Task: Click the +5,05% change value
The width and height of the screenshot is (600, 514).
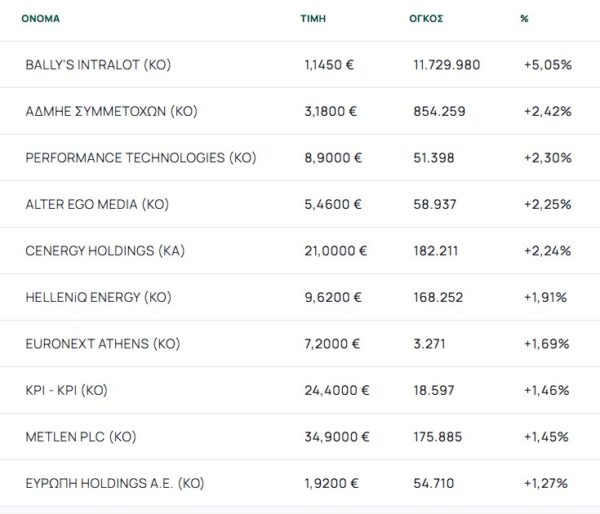Action: click(547, 65)
